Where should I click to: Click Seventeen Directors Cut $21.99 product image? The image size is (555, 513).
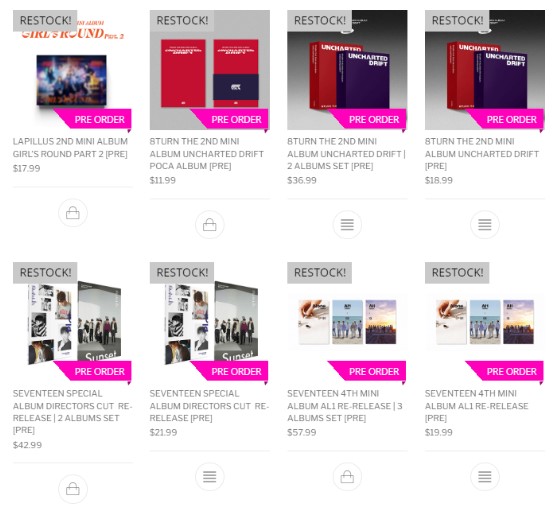pyautogui.click(x=210, y=322)
